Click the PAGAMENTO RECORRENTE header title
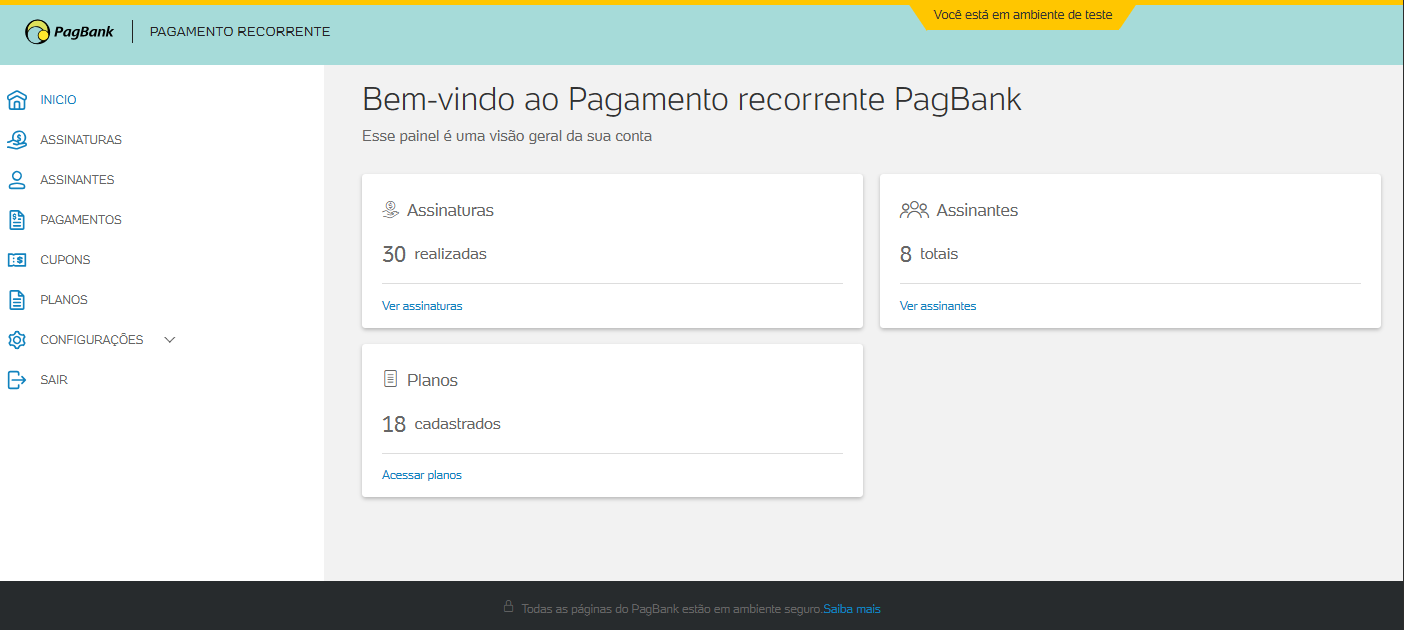This screenshot has height=630, width=1404. tap(240, 32)
